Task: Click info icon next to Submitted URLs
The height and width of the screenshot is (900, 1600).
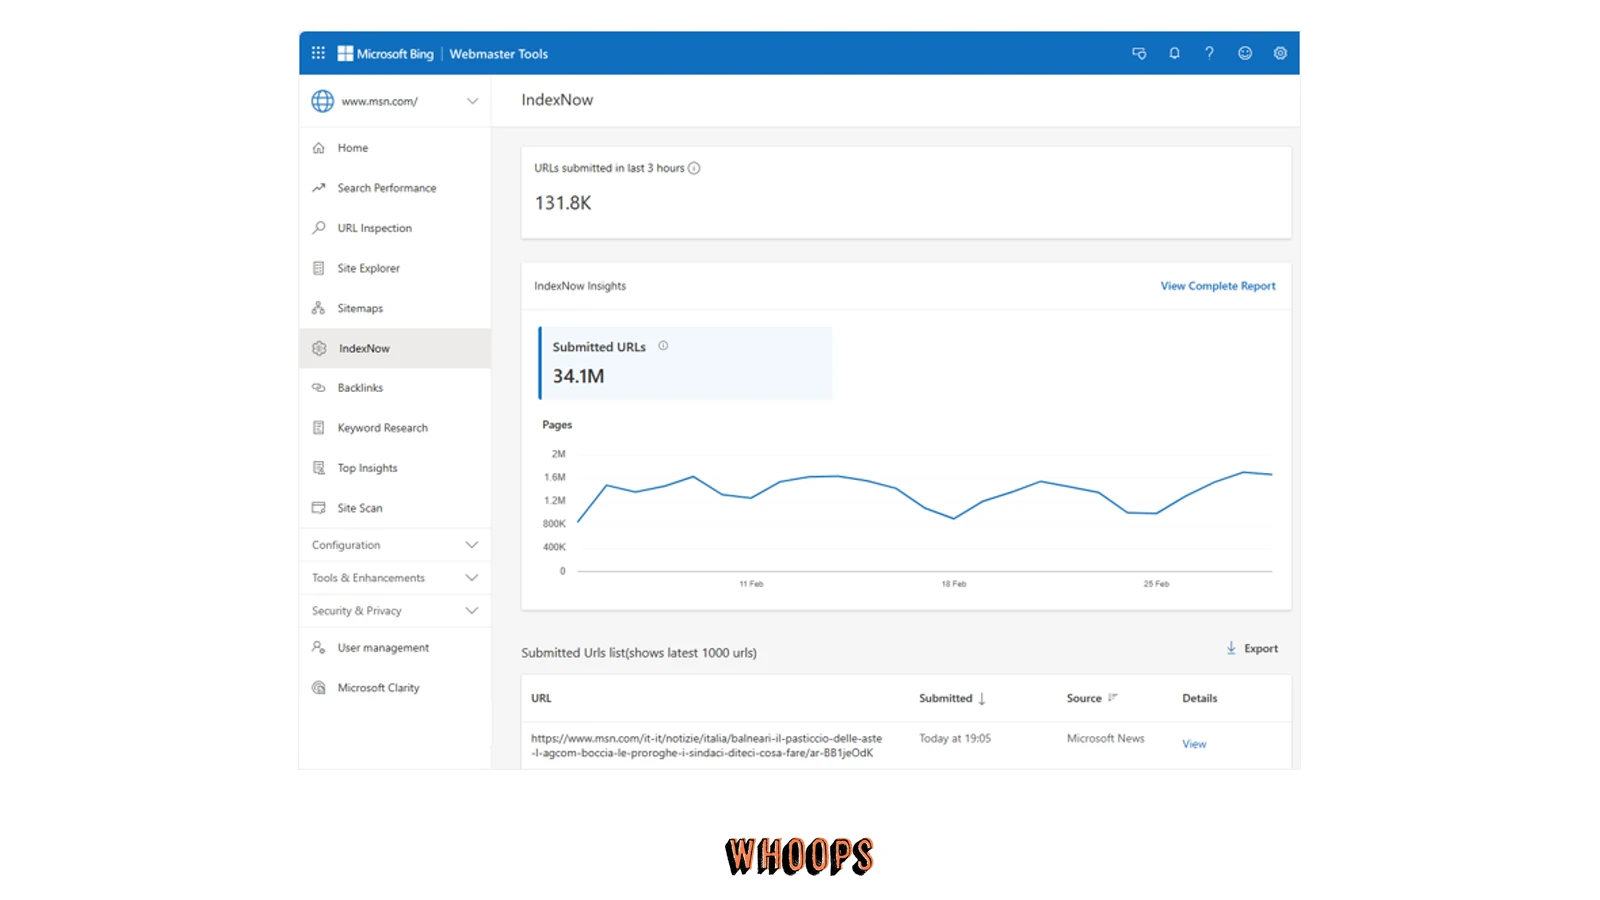Action: tap(663, 346)
